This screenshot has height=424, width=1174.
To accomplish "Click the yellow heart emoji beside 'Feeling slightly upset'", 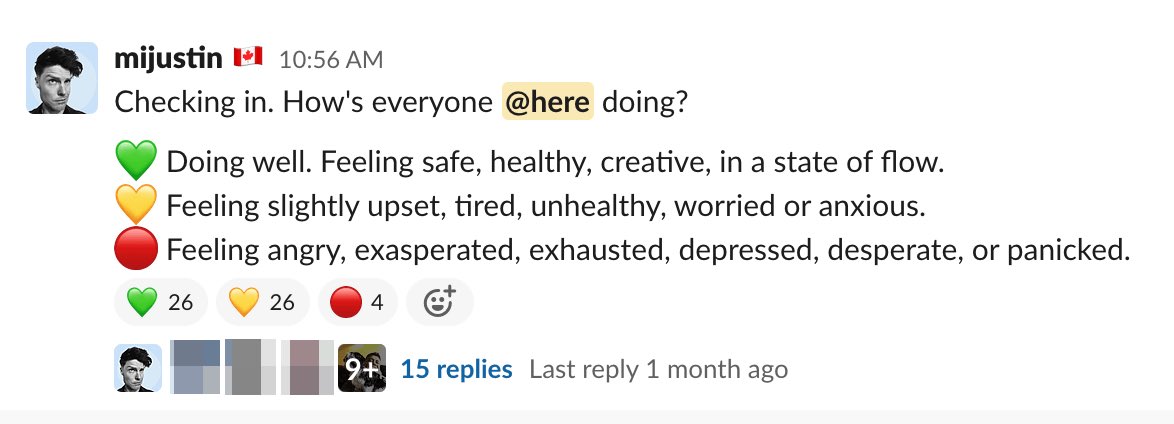I will click(x=137, y=206).
